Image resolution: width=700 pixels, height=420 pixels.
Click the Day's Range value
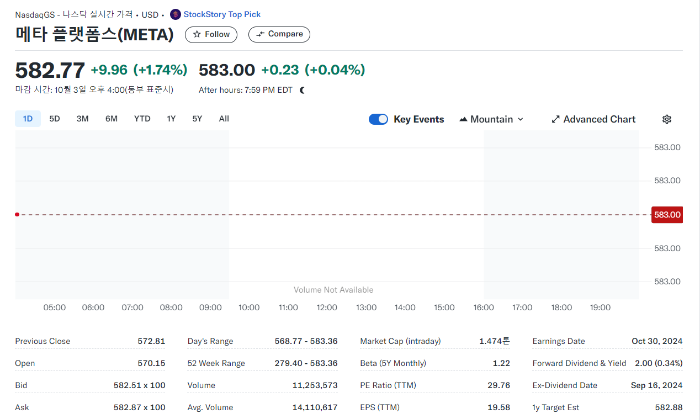[x=306, y=341]
